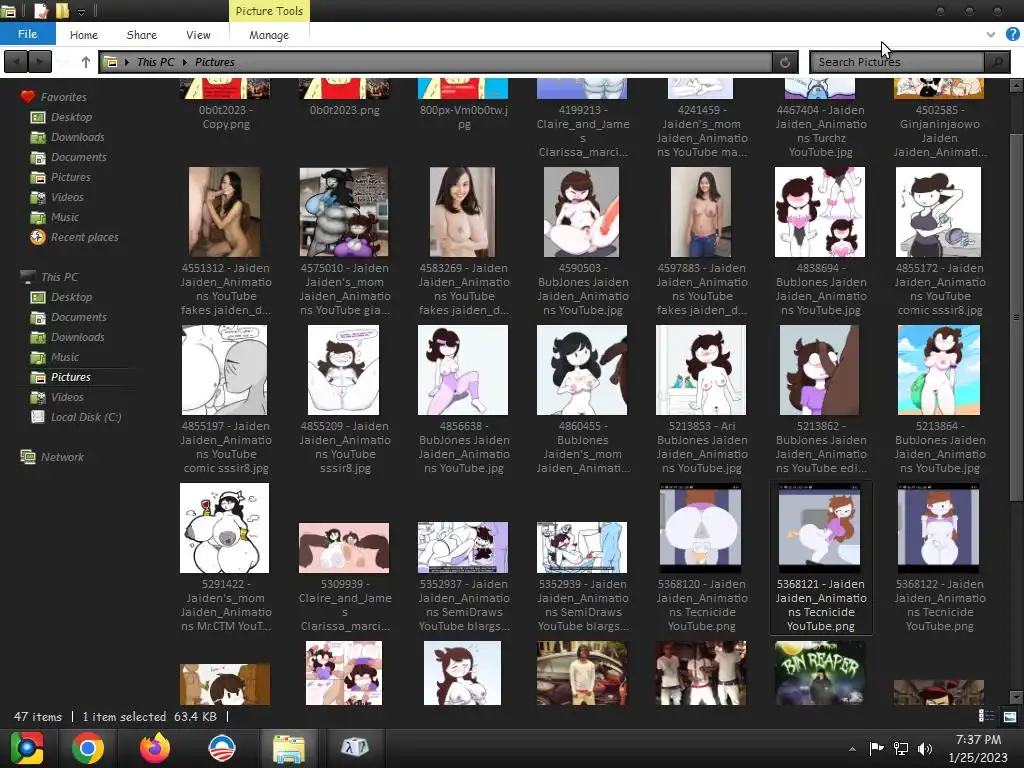This screenshot has height=768, width=1024.
Task: Go up one level with the Up arrow
Action: click(86, 62)
